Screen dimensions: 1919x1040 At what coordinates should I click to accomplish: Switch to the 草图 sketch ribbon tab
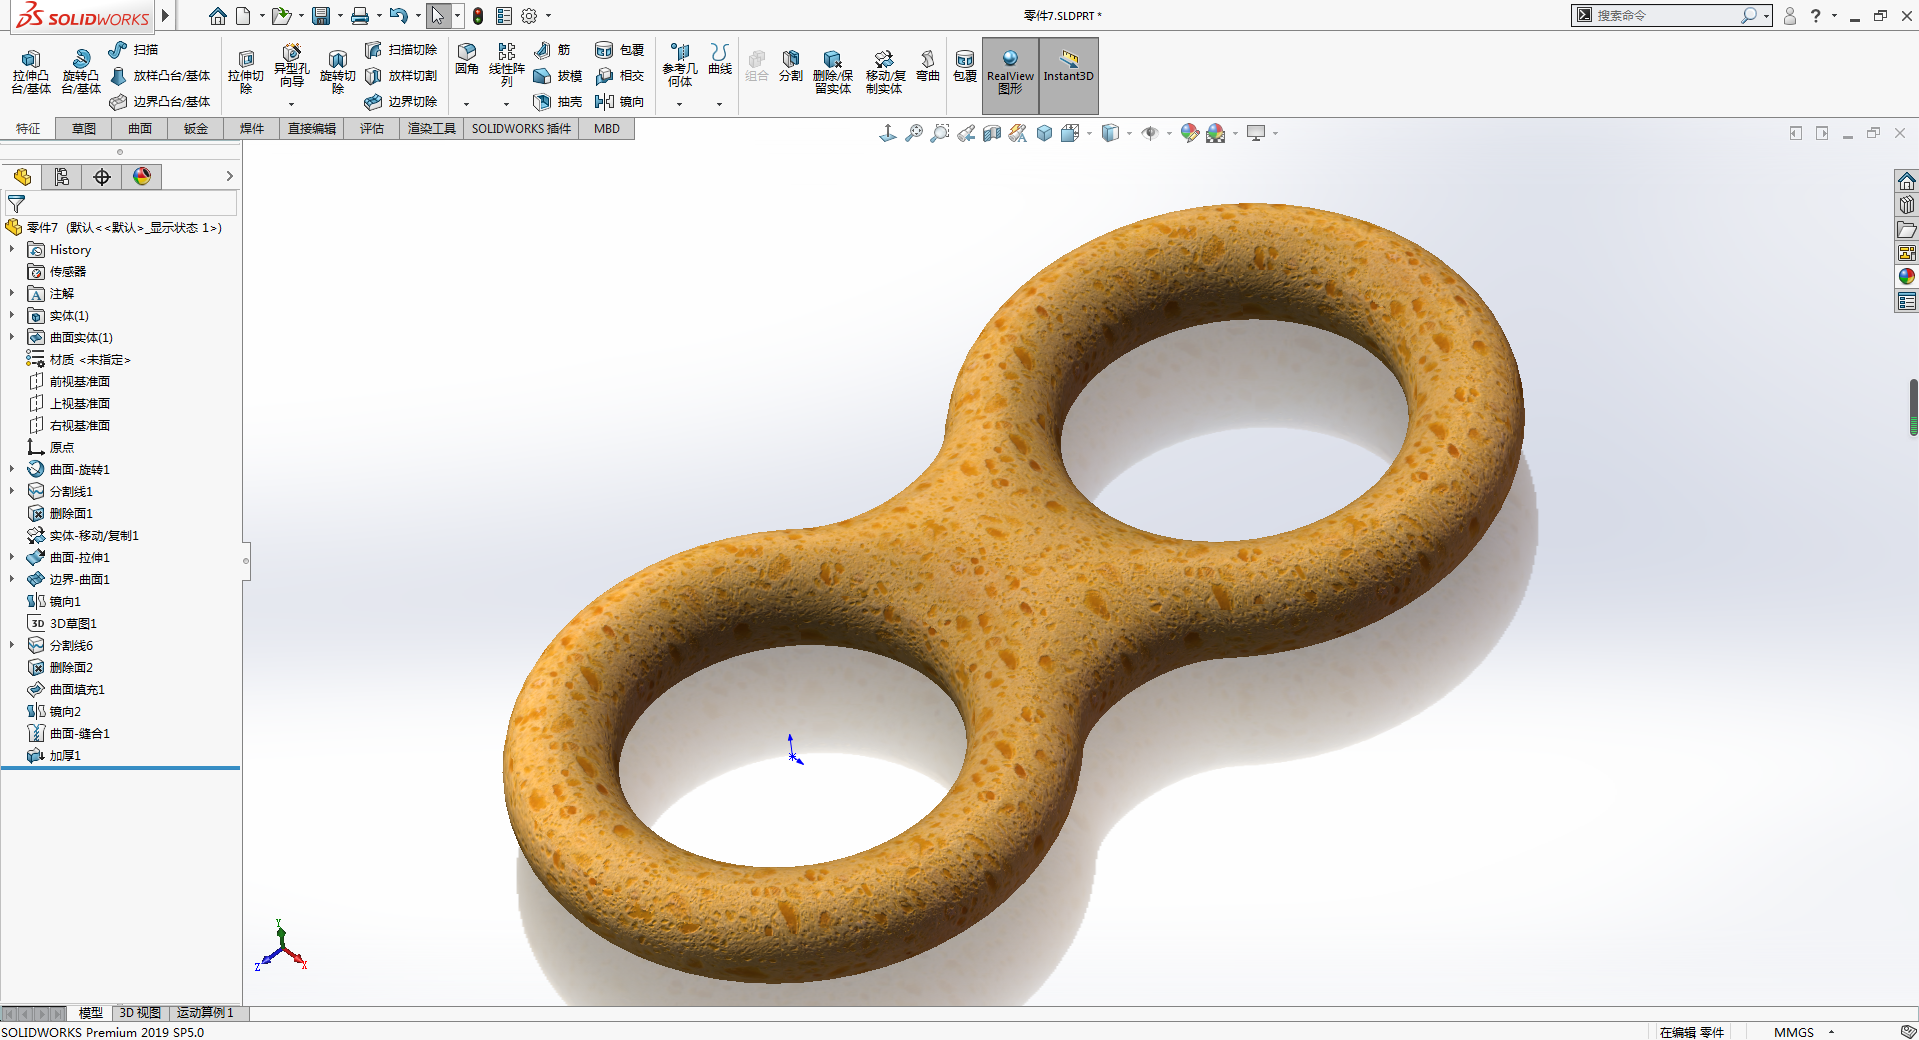coord(84,129)
